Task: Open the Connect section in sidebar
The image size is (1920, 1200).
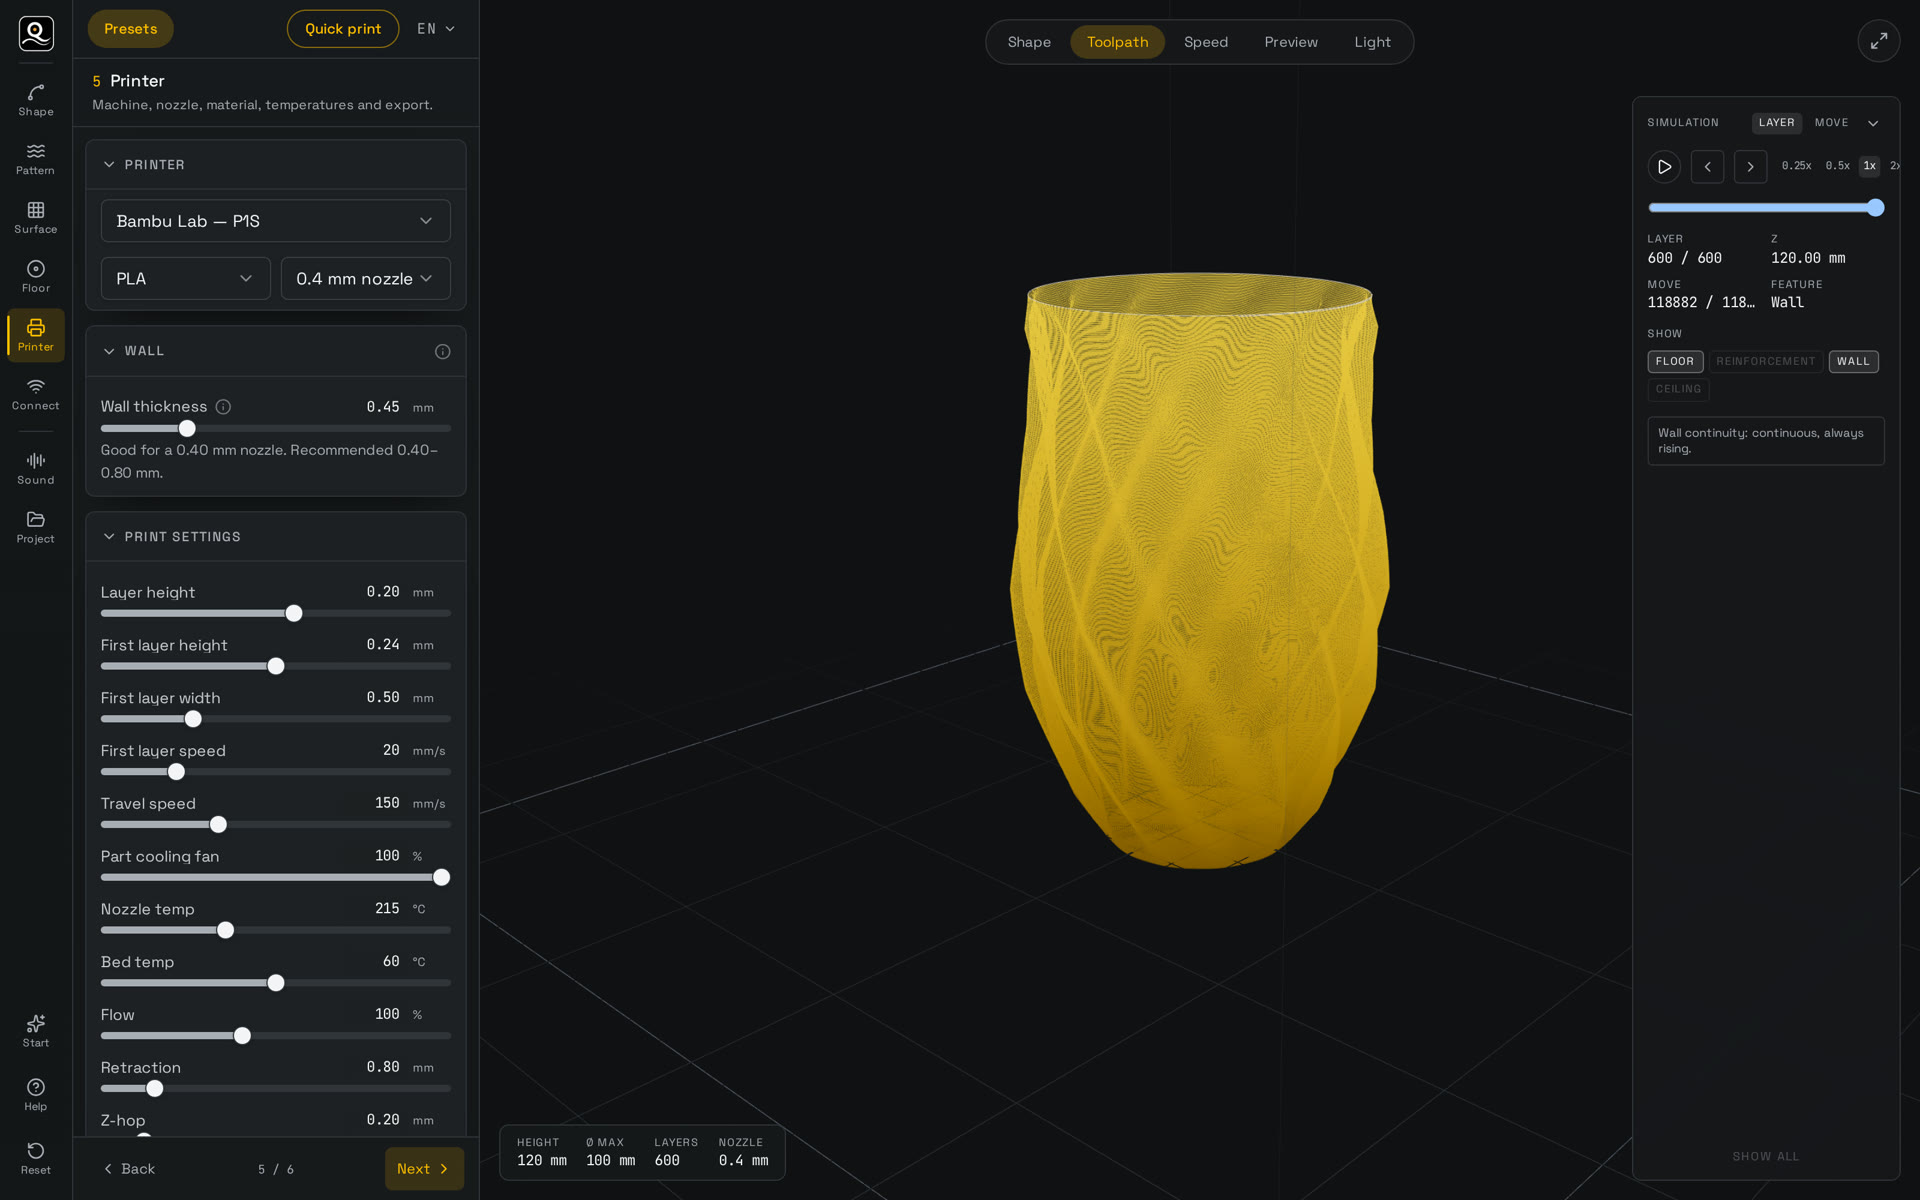Action: [36, 394]
